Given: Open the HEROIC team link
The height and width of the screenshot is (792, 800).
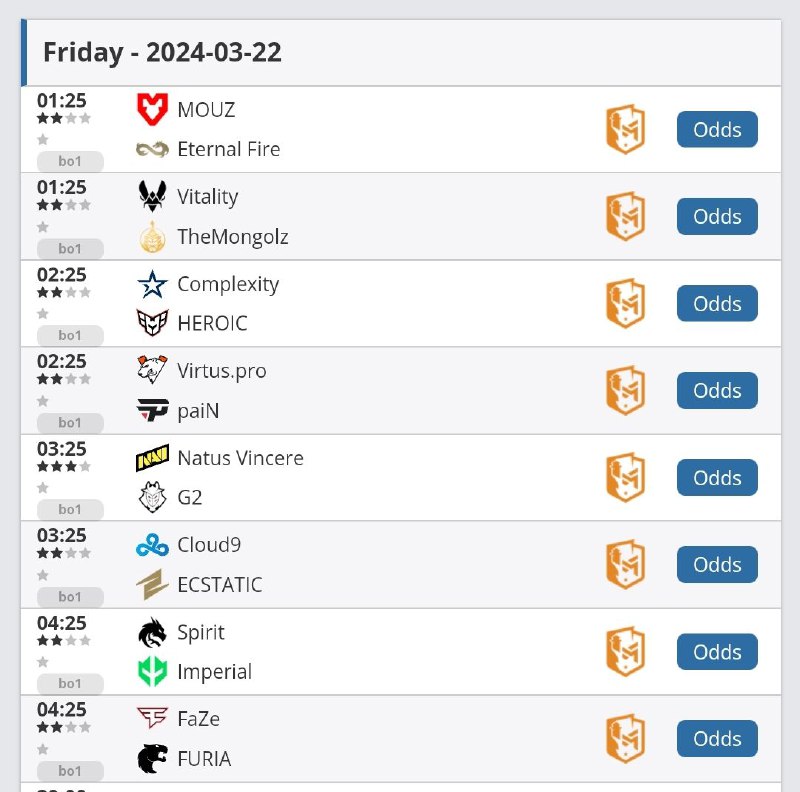Looking at the screenshot, I should [x=212, y=324].
